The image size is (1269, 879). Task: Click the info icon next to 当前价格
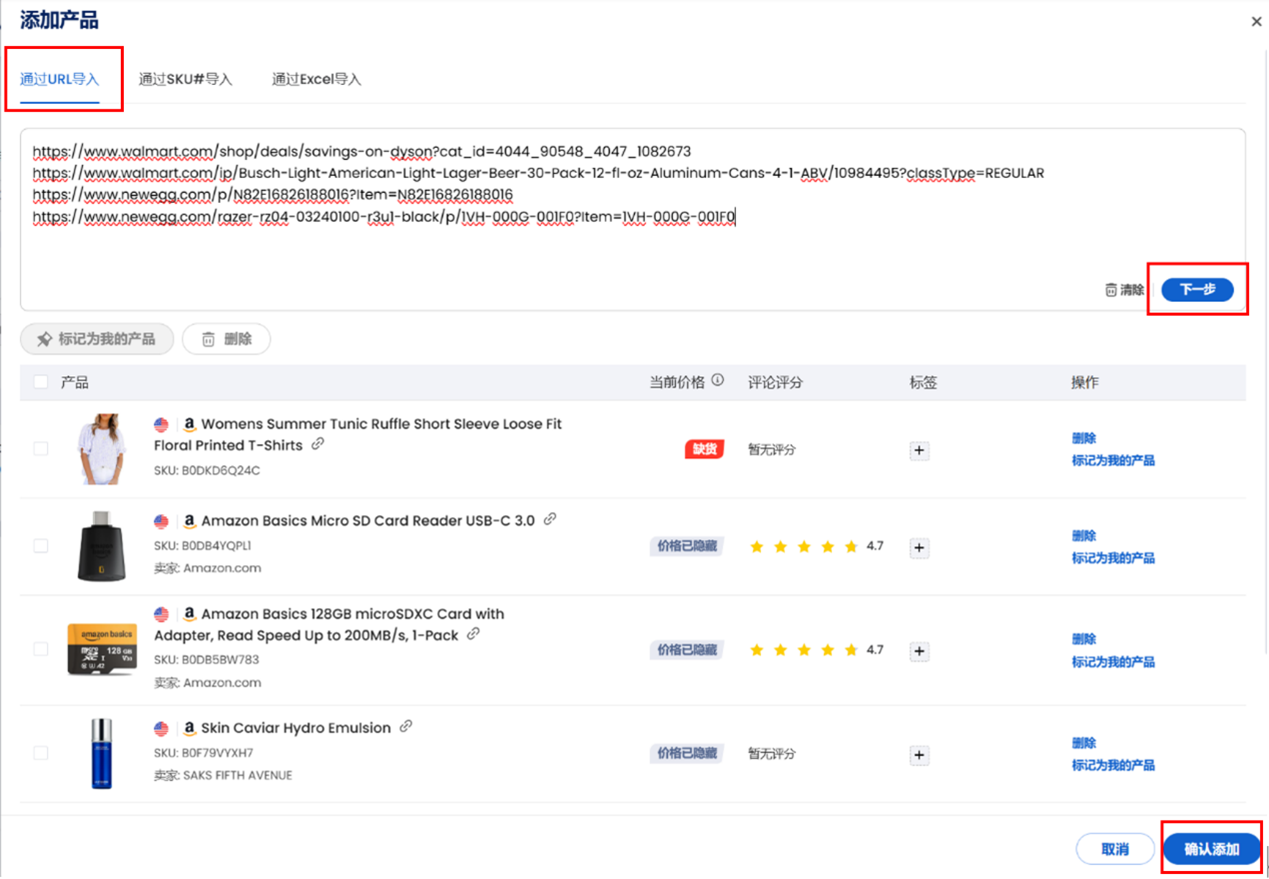[x=718, y=381]
